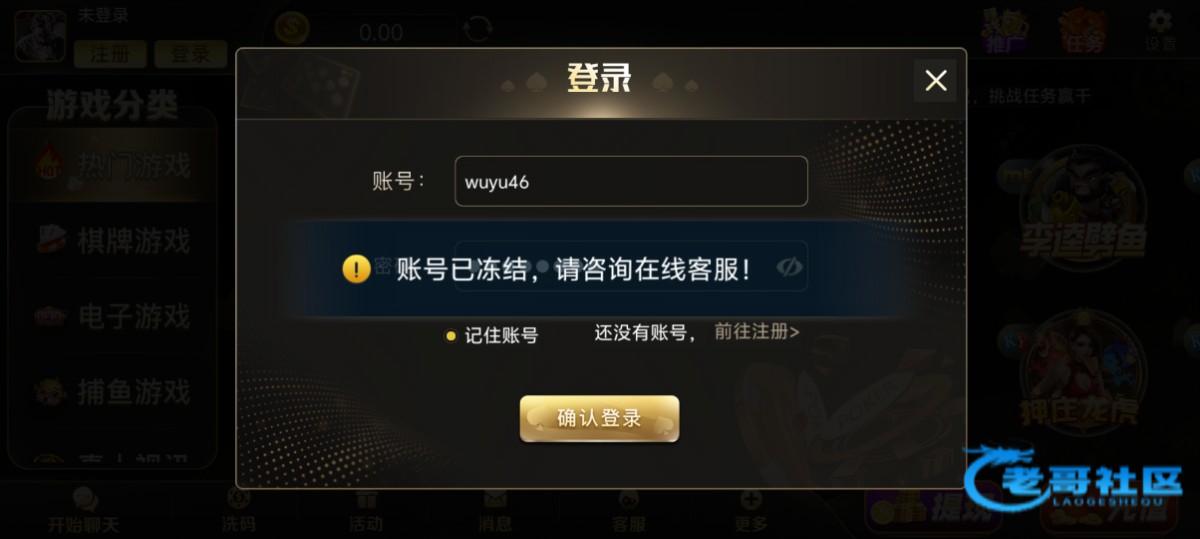1200x539 pixels.
Task: Select 热门游戏 category in sidebar
Action: coord(113,164)
